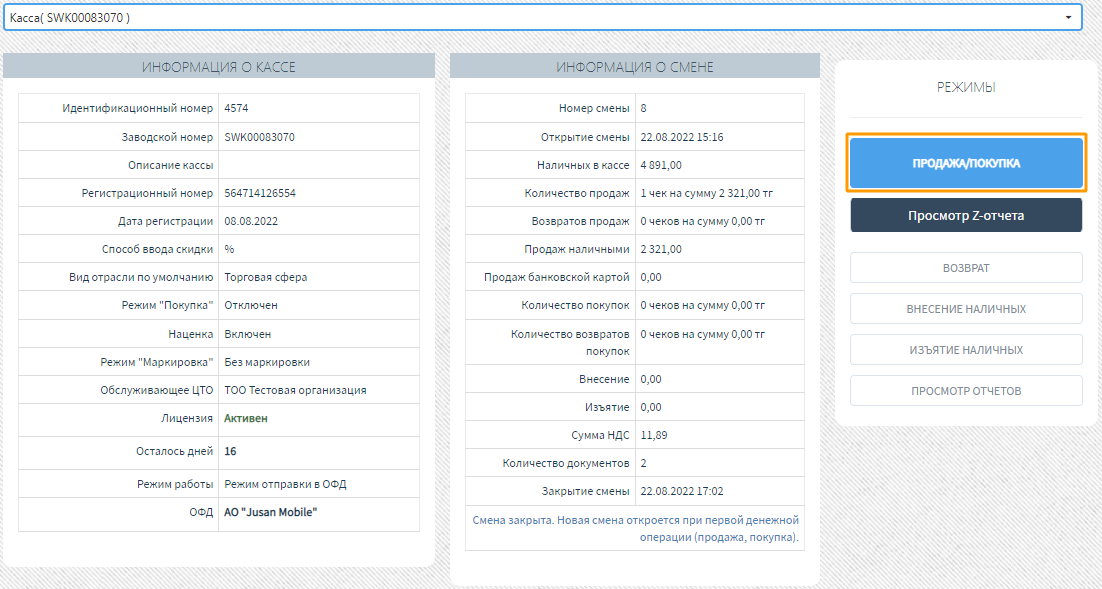
Task: Click the ИНФОРМАЦИЯ О СМЕНЕ panel header
Action: 635,67
